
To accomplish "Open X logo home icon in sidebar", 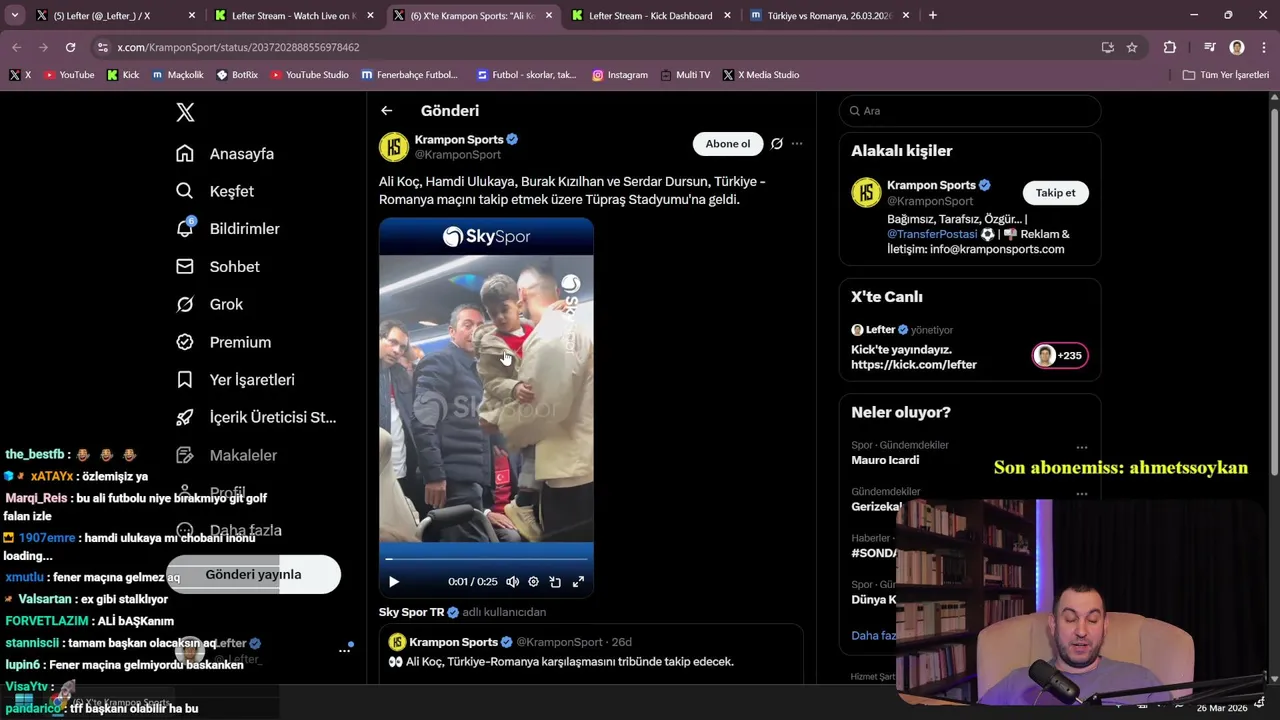I will coord(185,112).
